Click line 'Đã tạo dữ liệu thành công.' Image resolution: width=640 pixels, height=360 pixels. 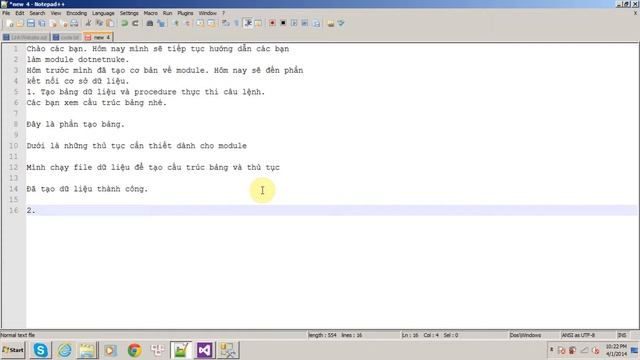[x=87, y=189]
